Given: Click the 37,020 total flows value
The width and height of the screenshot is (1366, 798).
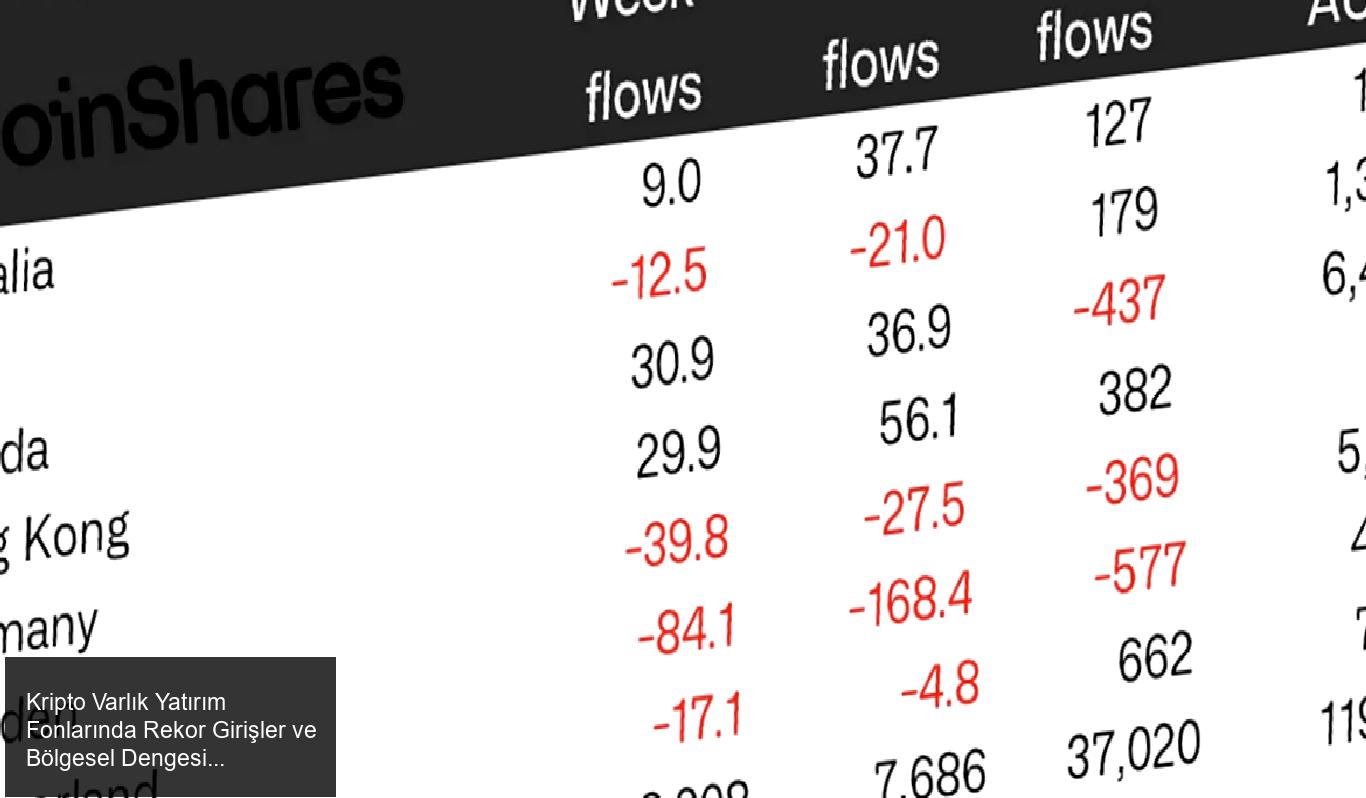Looking at the screenshot, I should point(1133,750).
